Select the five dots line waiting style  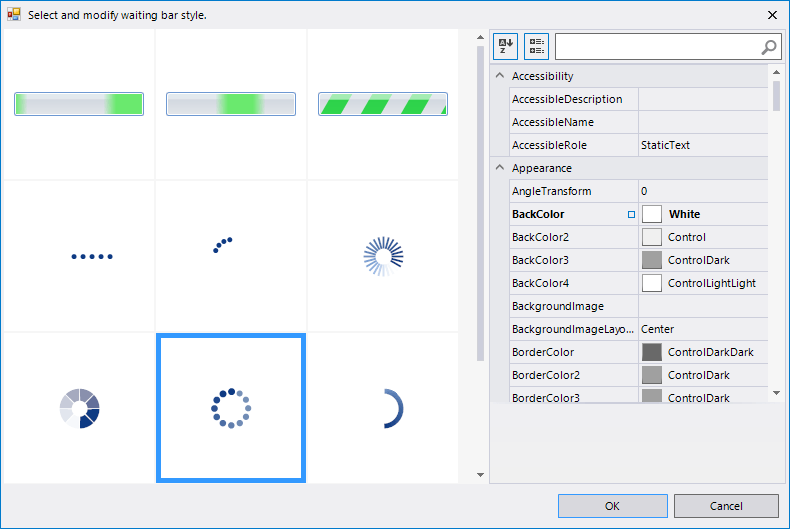tap(92, 257)
